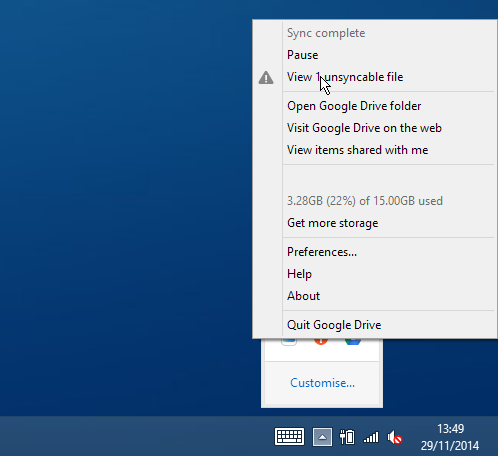Open the touch keyboard taskbar icon
The height and width of the screenshot is (456, 498).
(x=289, y=437)
